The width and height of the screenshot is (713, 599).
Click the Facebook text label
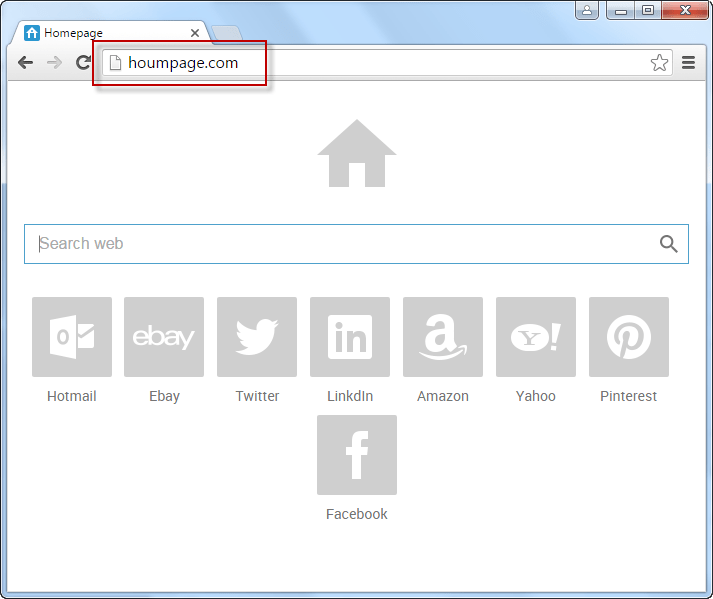pyautogui.click(x=357, y=514)
